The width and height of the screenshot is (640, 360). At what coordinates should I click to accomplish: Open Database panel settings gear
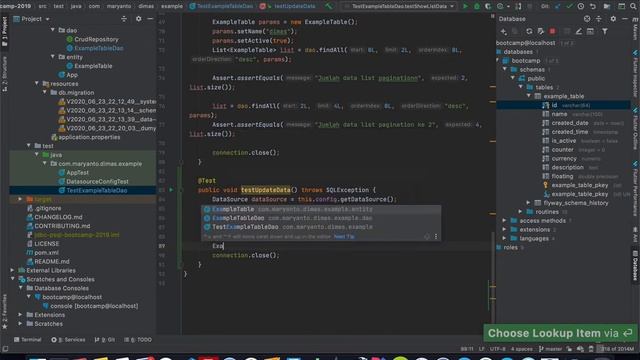613,19
